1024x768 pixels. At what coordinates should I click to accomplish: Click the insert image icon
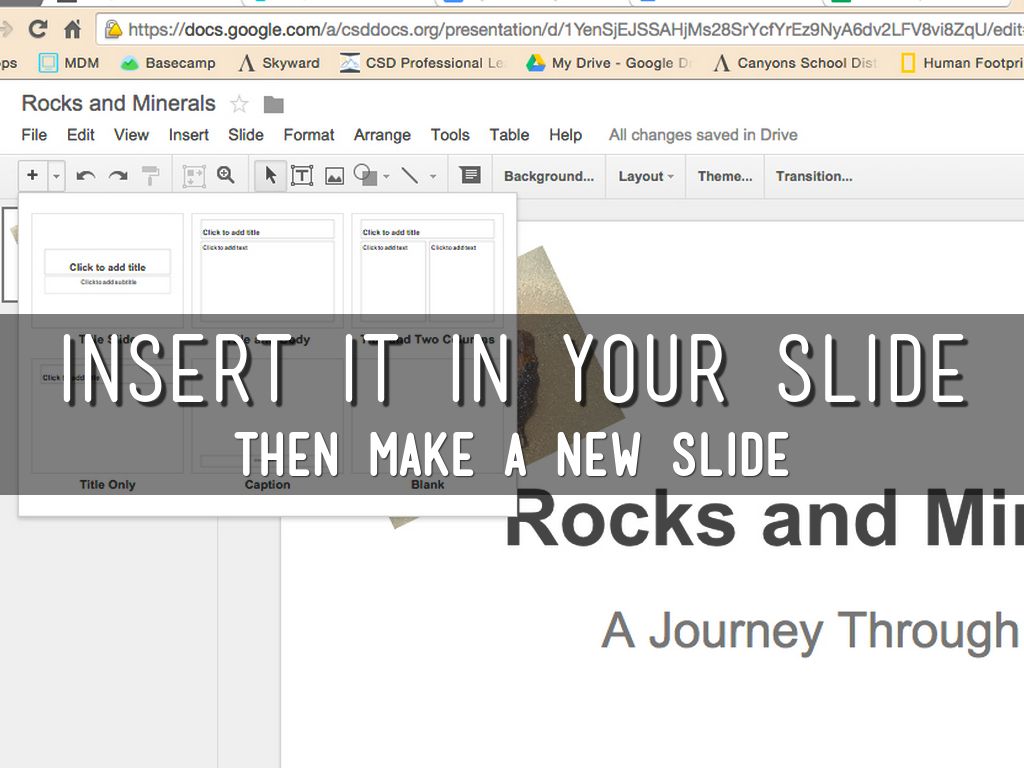pyautogui.click(x=334, y=176)
